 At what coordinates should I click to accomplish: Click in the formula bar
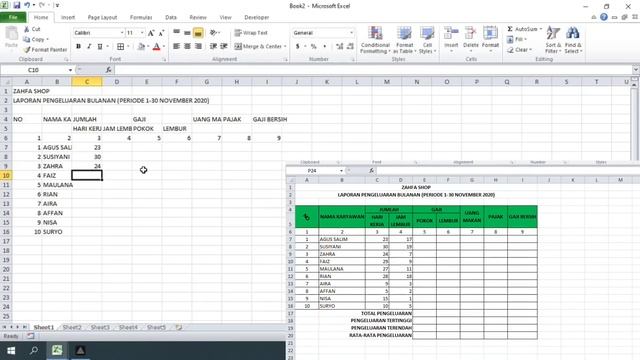pos(373,70)
